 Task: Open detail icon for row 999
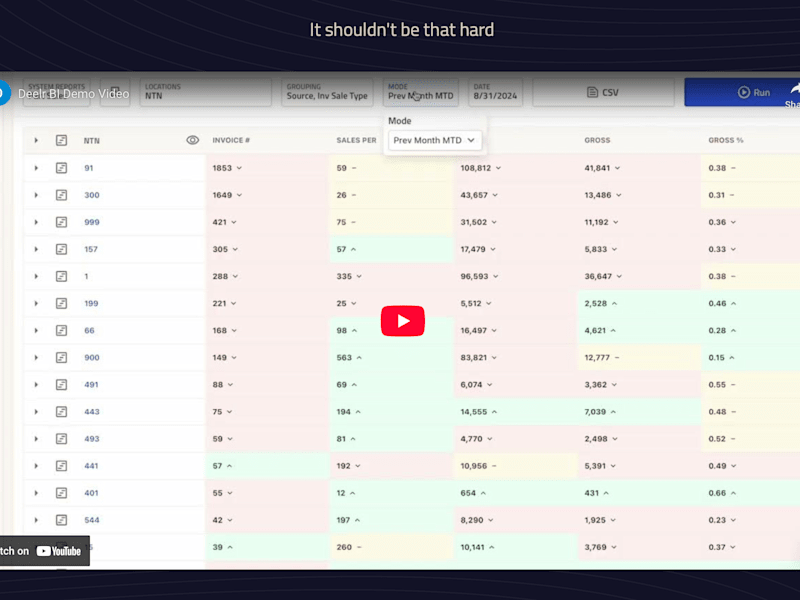(61, 222)
